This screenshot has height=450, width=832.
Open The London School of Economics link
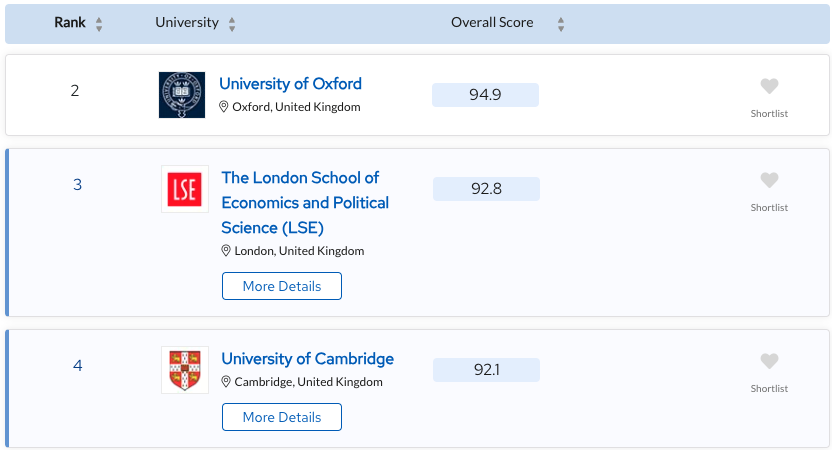(x=305, y=202)
